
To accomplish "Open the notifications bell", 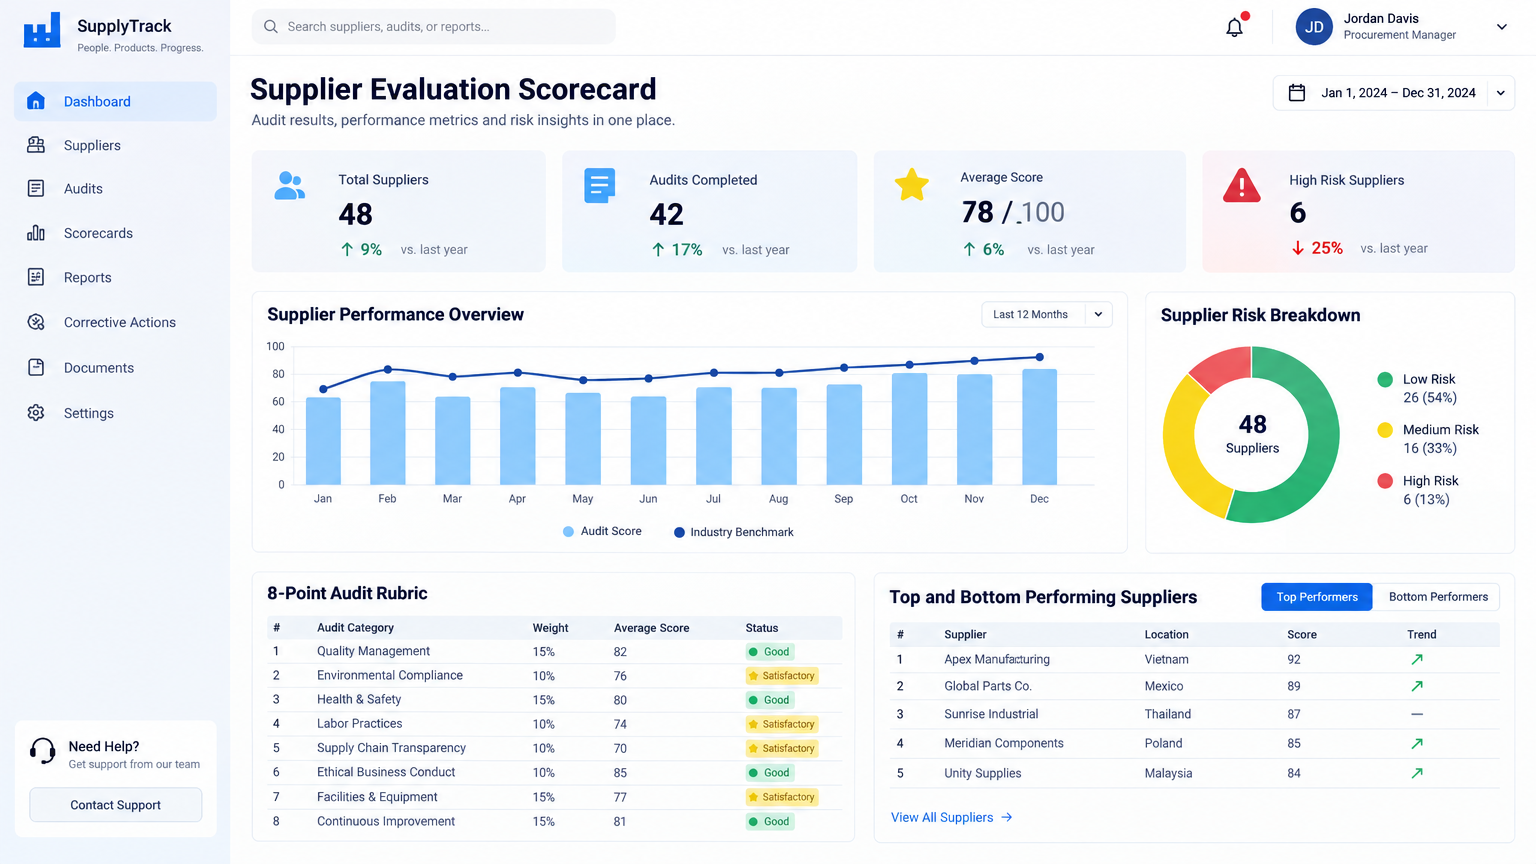I will [x=1235, y=27].
